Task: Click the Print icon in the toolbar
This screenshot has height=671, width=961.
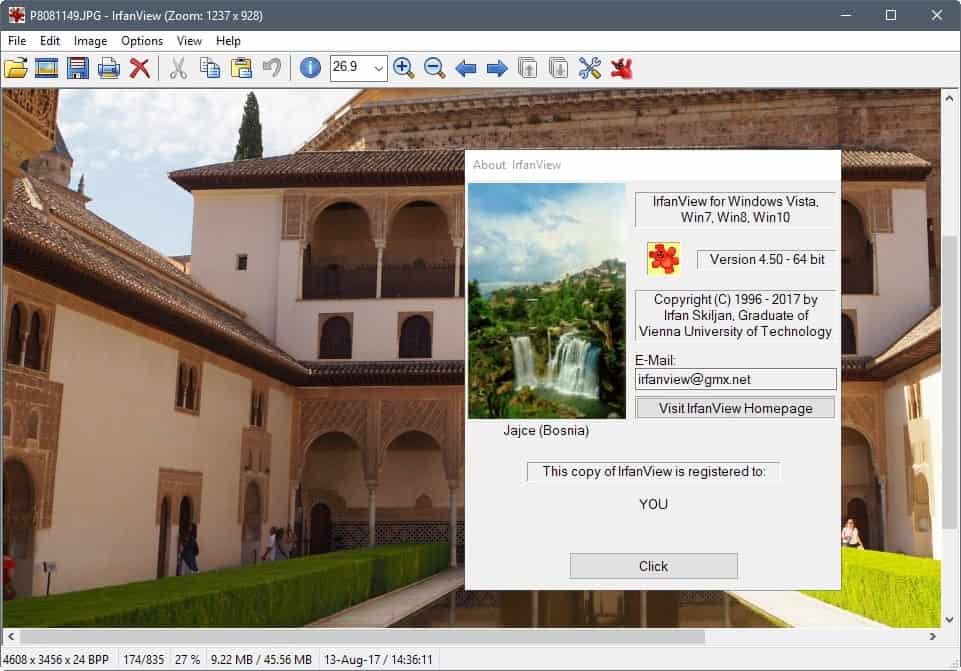Action: coord(108,68)
